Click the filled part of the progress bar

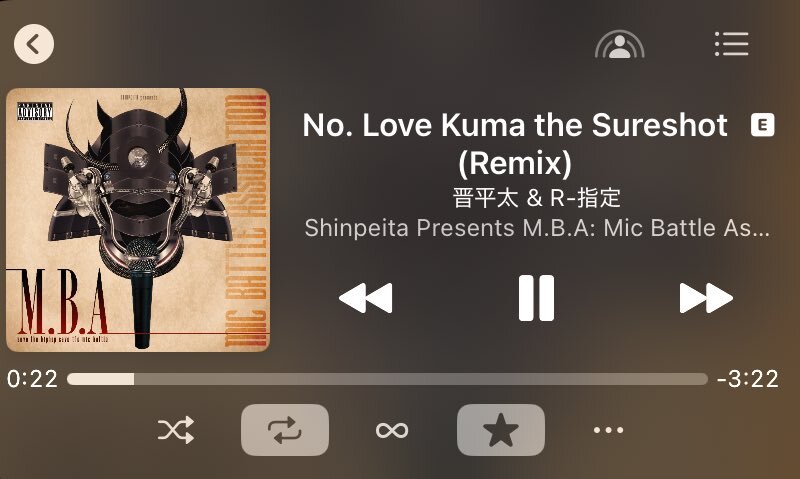click(101, 379)
